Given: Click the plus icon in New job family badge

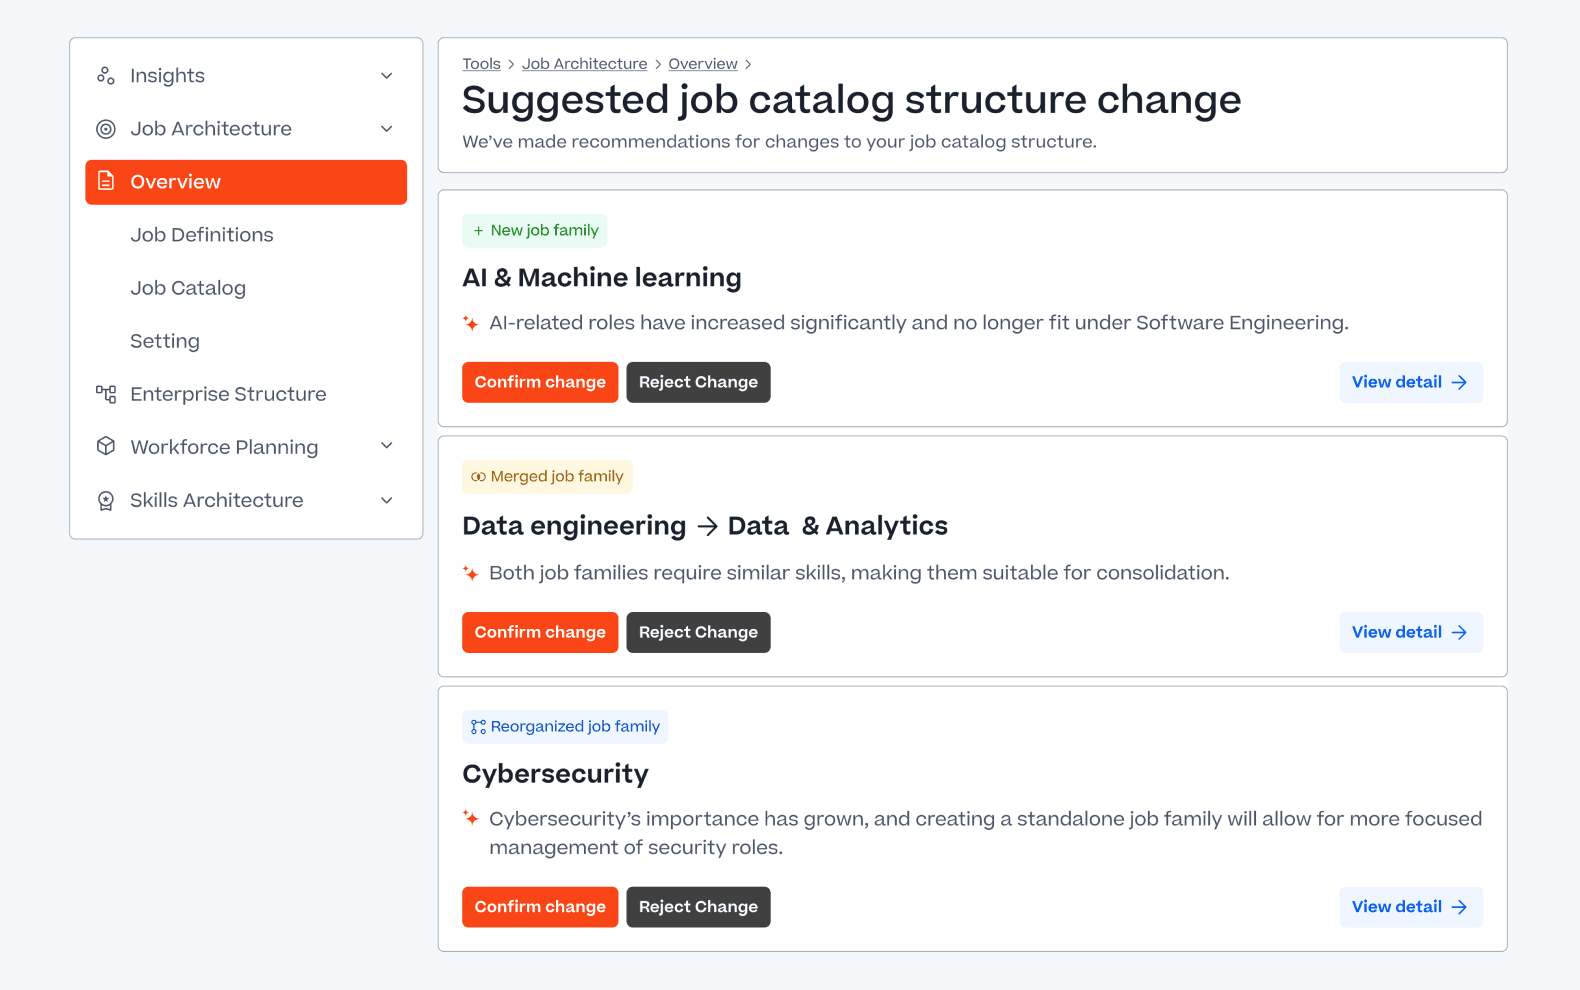Looking at the screenshot, I should (x=476, y=230).
